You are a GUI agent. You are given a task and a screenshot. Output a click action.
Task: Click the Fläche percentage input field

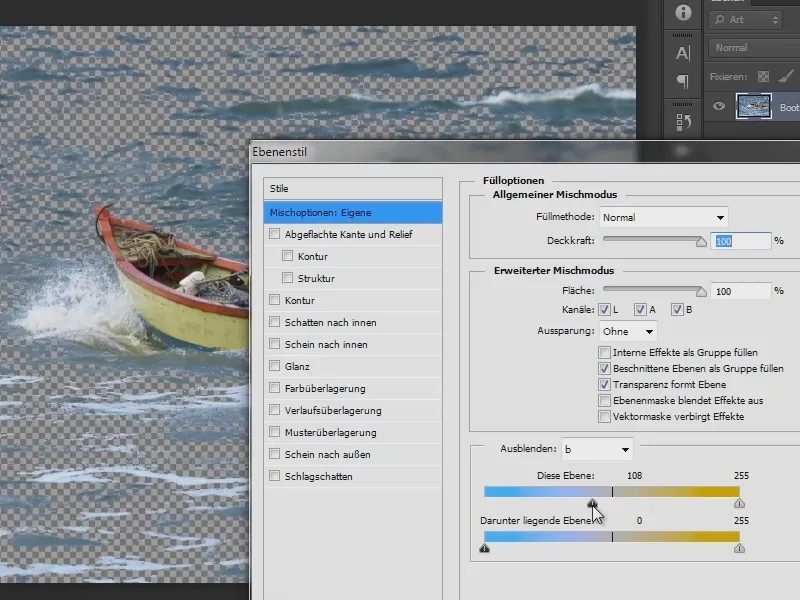(x=741, y=291)
